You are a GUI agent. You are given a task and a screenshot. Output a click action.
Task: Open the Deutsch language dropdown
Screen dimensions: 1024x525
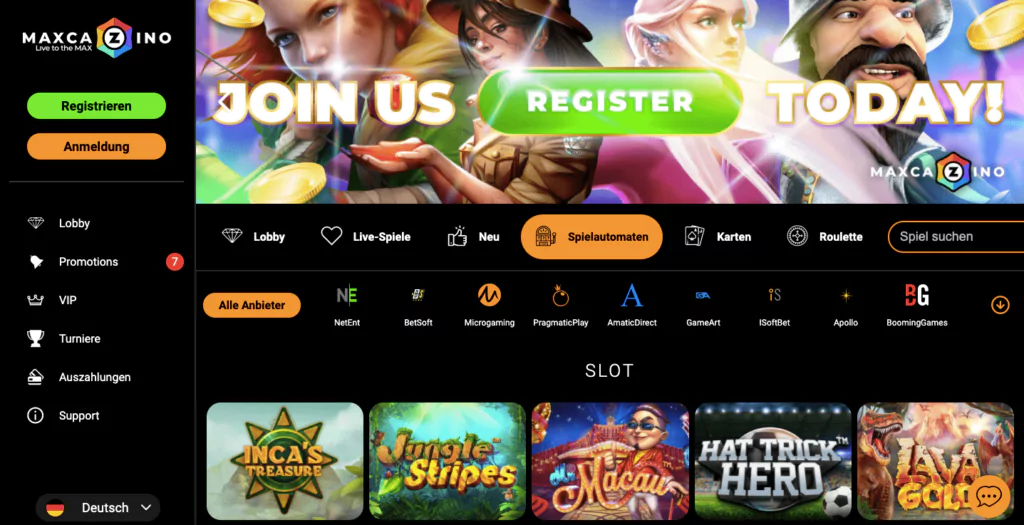tap(98, 507)
